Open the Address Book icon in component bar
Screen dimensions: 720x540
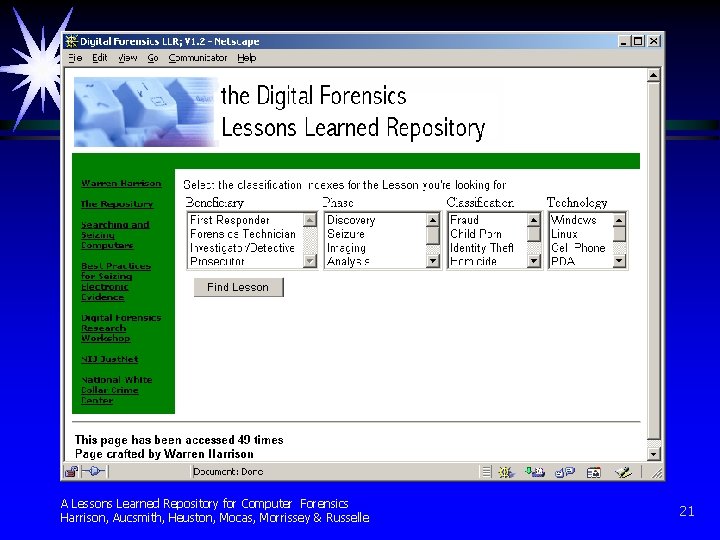[594, 472]
